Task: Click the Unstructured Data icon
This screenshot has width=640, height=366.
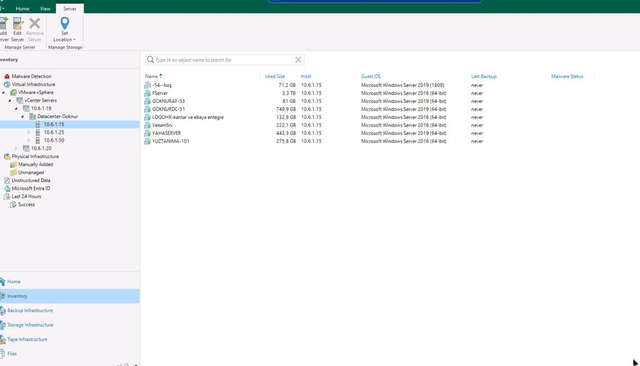Action: pyautogui.click(x=7, y=180)
